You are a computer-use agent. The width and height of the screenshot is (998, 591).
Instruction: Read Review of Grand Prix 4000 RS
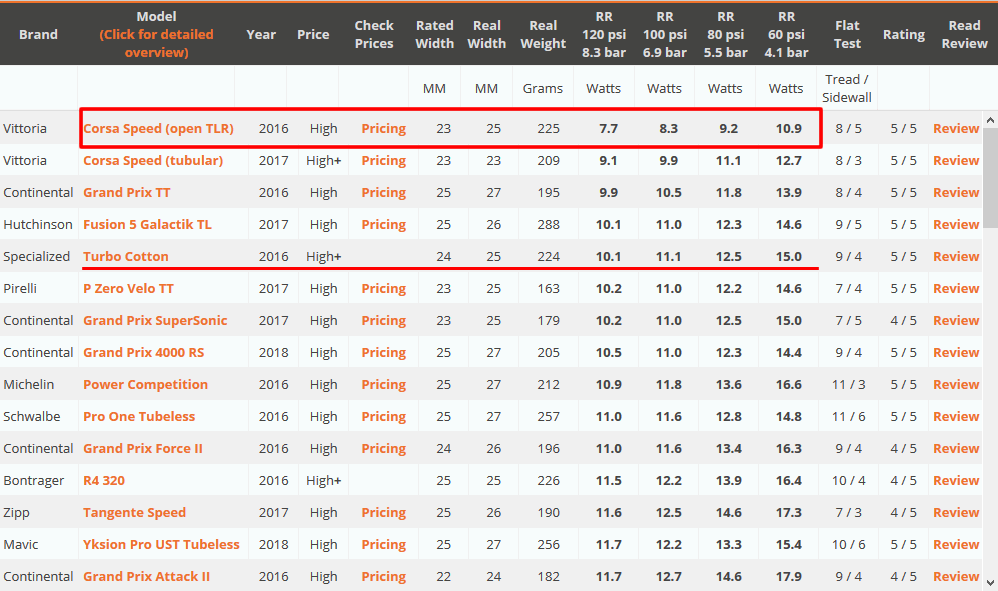click(x=956, y=352)
